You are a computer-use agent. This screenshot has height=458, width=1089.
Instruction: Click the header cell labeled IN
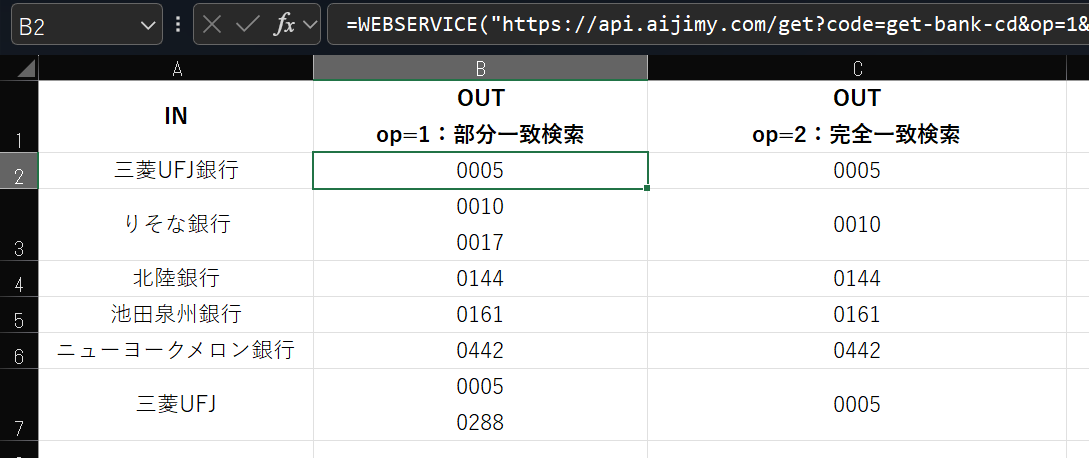[176, 116]
